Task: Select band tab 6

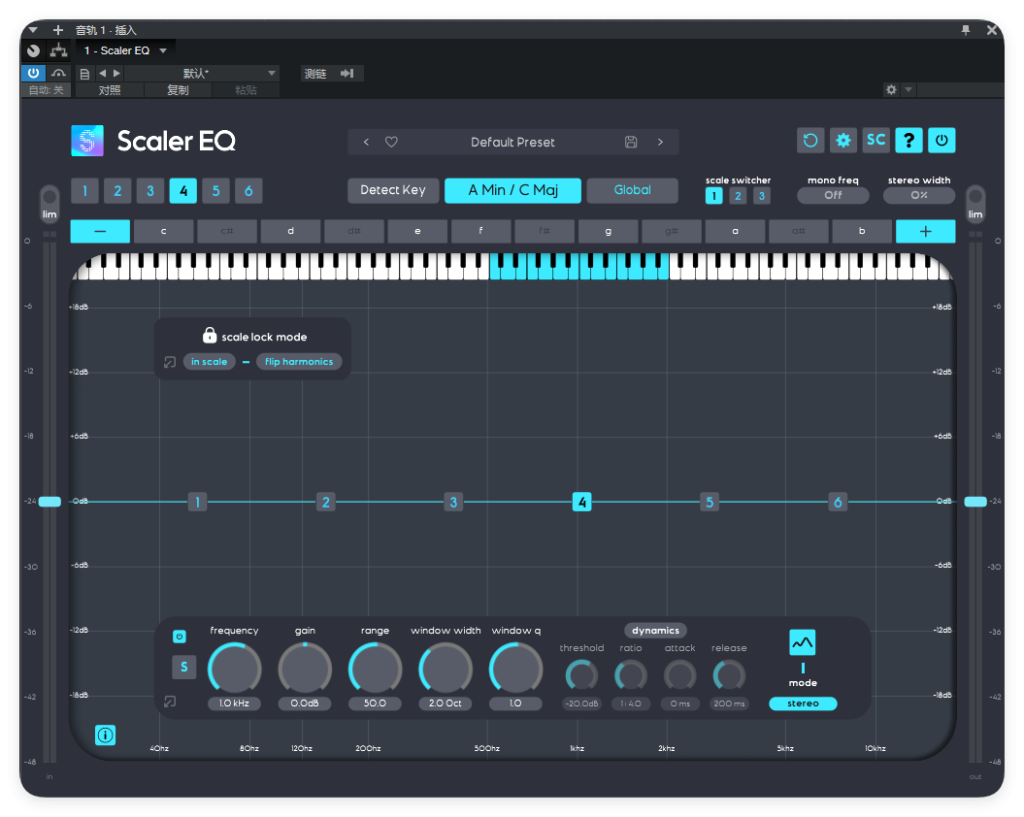Action: tap(248, 191)
